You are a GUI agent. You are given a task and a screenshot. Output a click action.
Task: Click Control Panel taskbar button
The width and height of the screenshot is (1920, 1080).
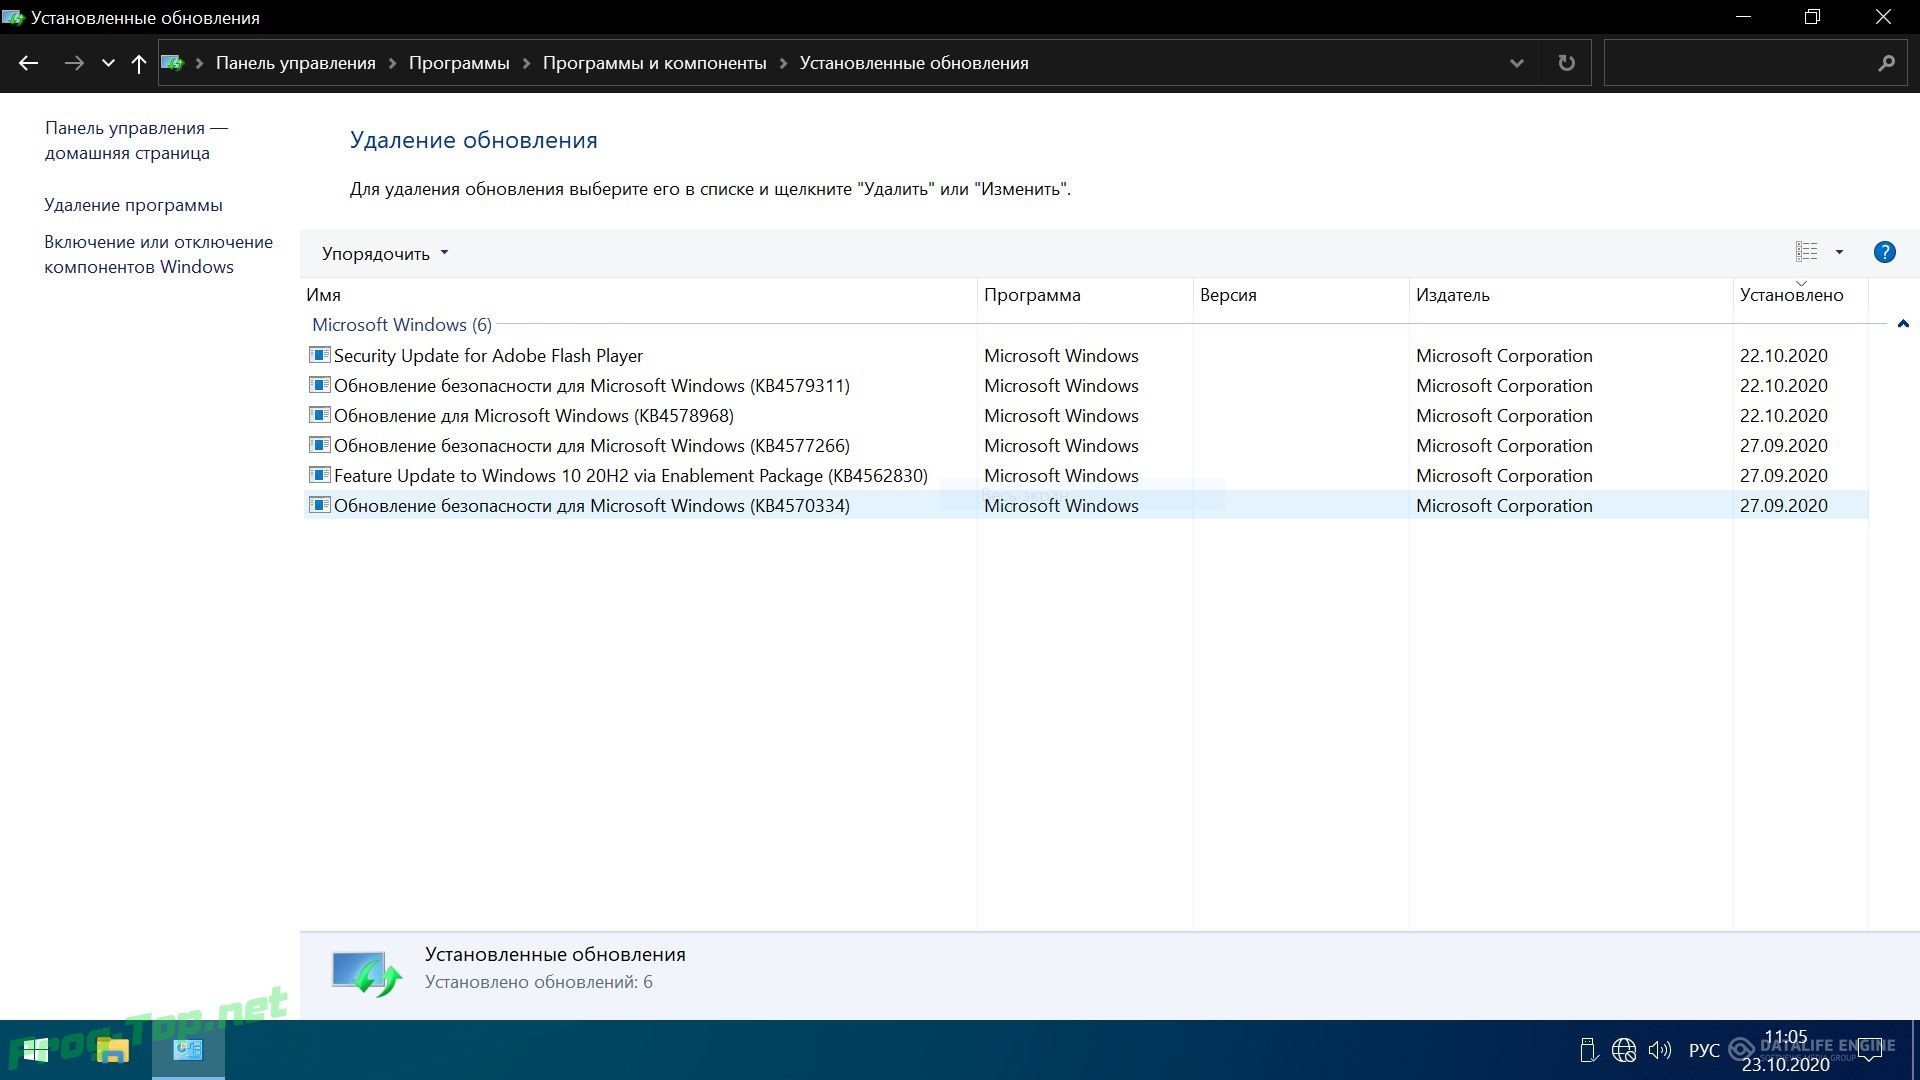(x=188, y=1050)
